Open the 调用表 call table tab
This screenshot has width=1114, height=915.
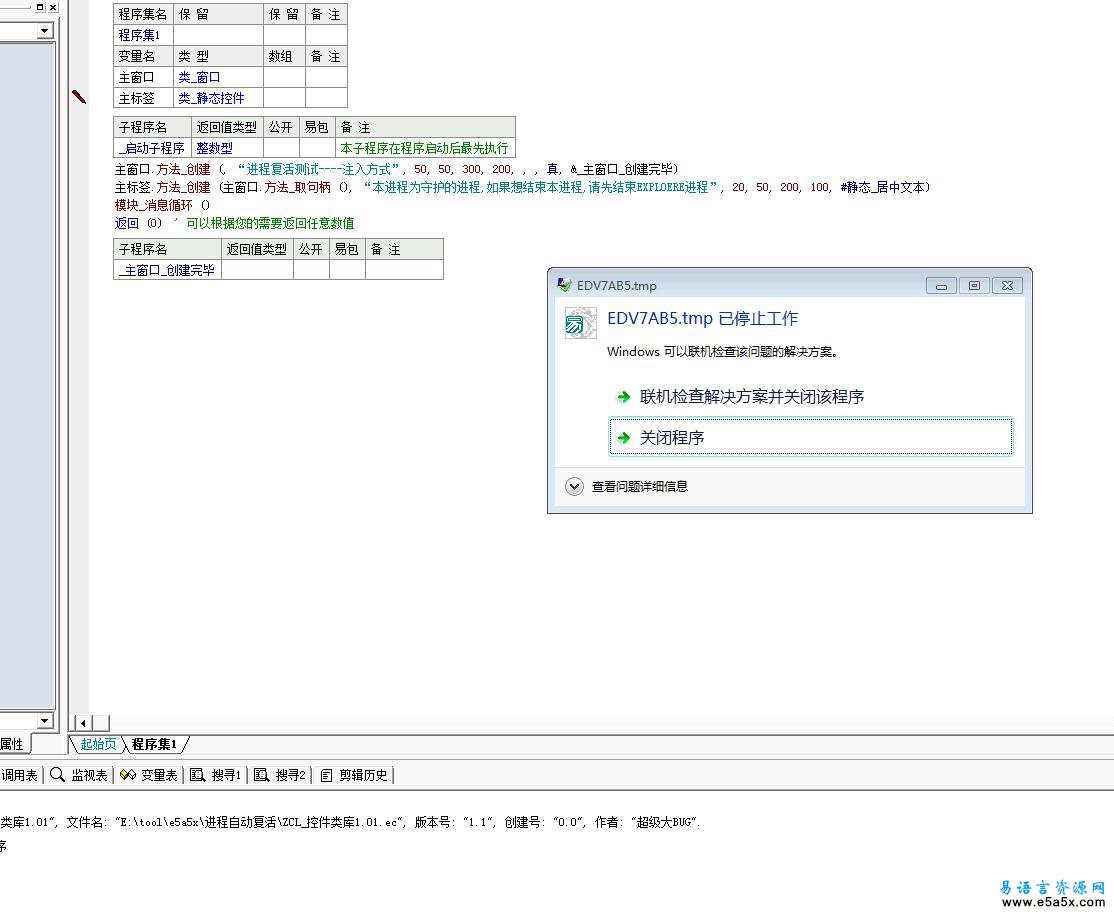[19, 775]
